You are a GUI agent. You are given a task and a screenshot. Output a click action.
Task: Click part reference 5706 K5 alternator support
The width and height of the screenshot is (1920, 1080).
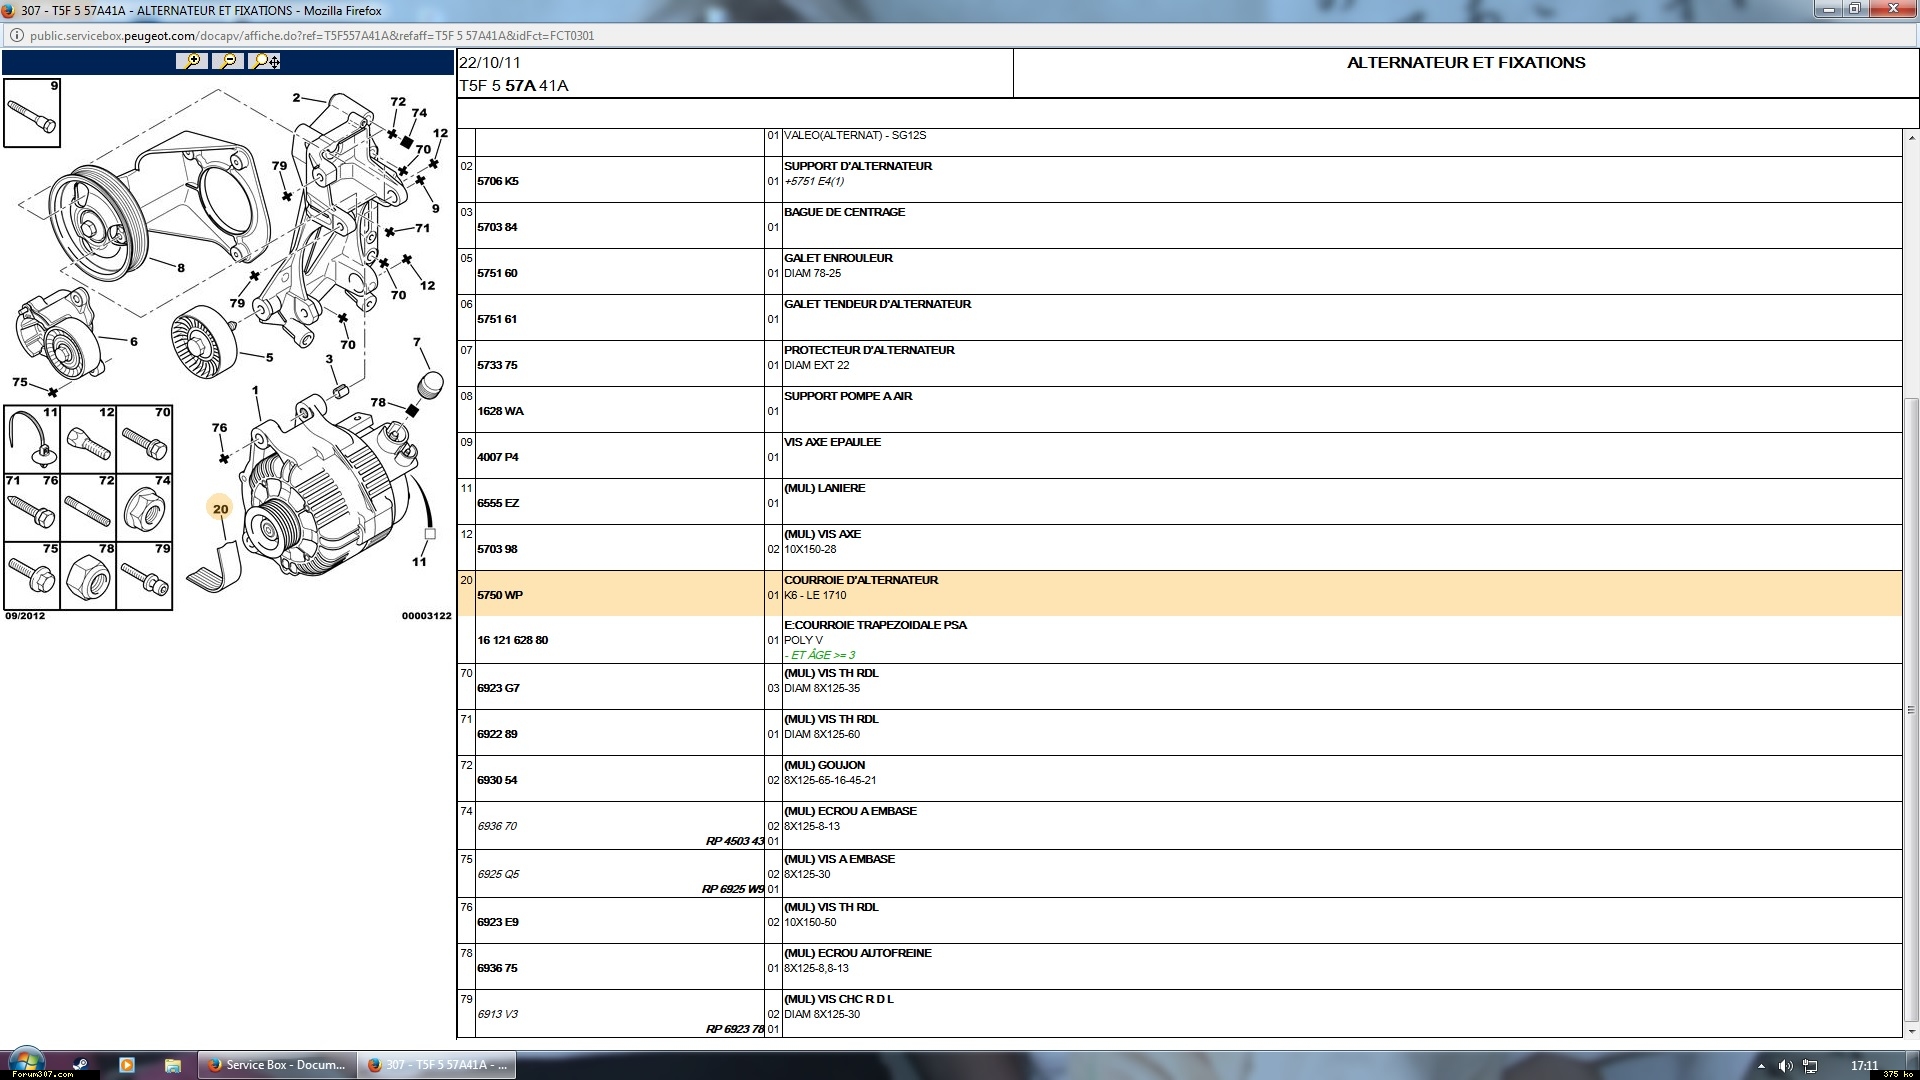[498, 181]
